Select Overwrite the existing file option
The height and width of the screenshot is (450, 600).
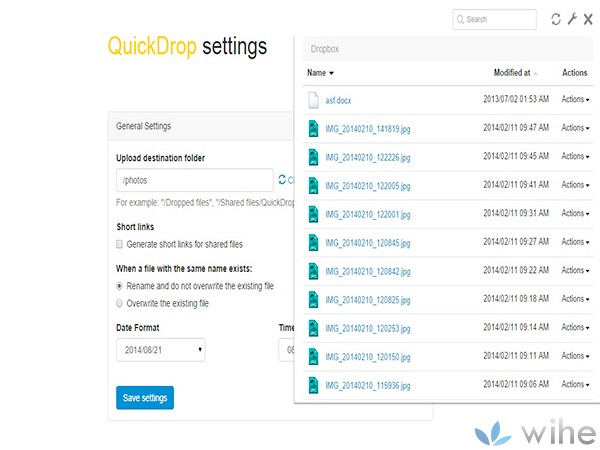click(x=119, y=303)
